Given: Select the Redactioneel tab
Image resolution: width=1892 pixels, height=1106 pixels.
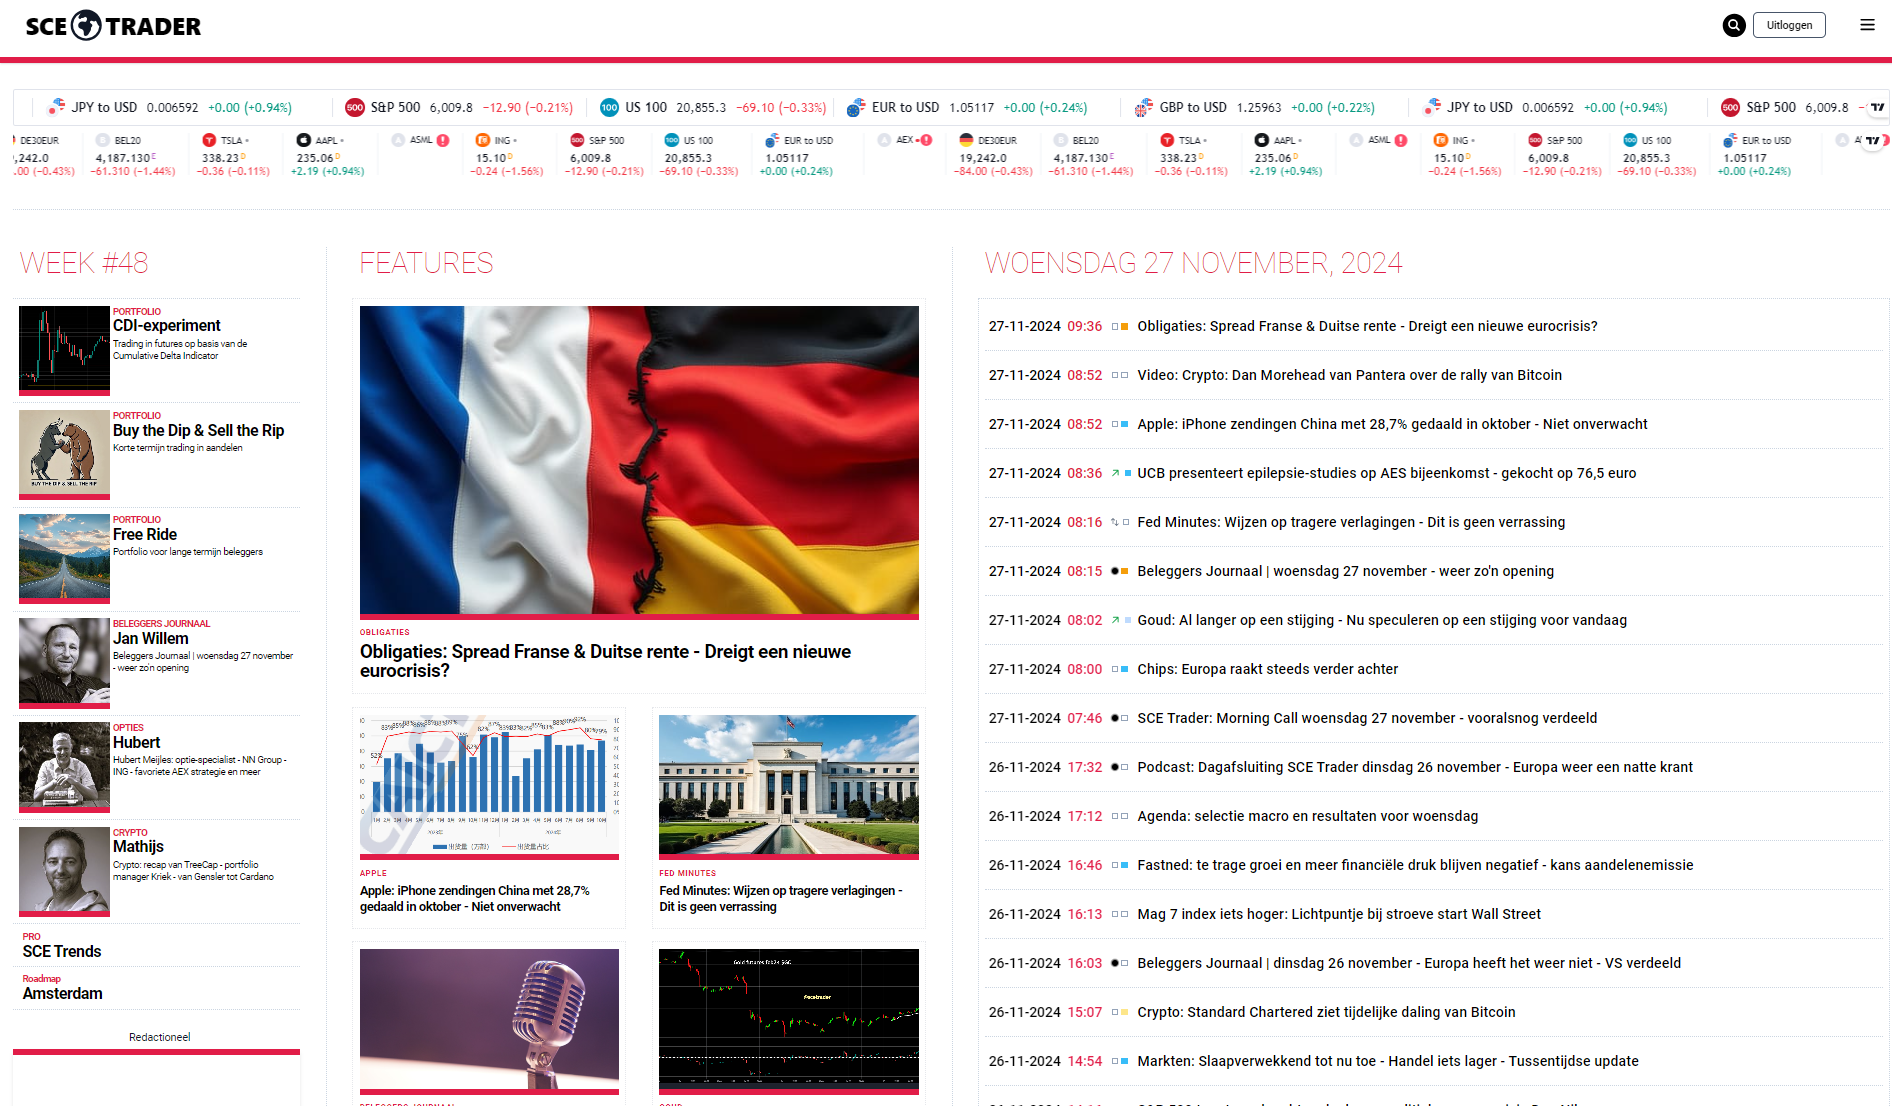Looking at the screenshot, I should point(160,1037).
